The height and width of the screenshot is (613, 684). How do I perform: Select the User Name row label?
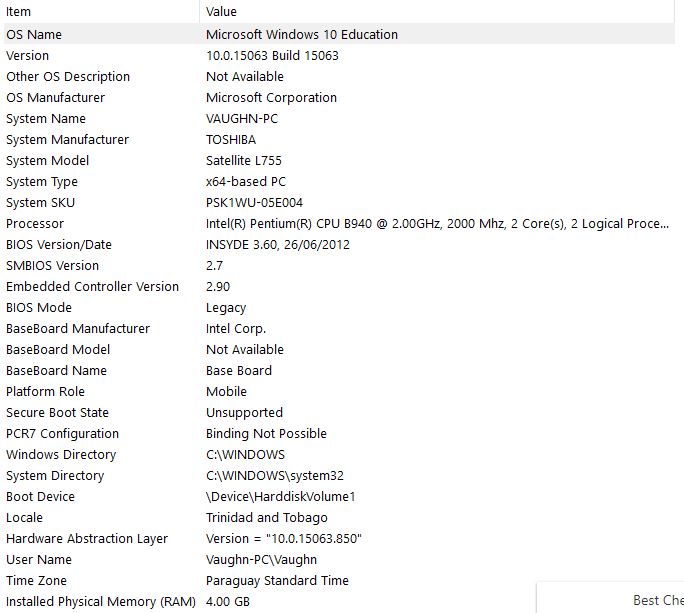39,560
